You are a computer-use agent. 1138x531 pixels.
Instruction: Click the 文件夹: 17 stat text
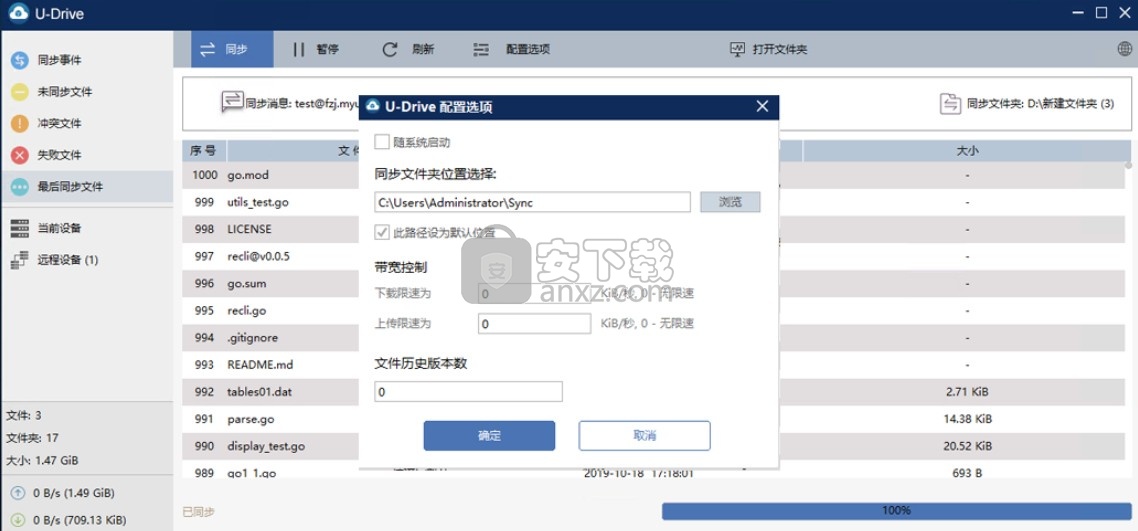[33, 438]
